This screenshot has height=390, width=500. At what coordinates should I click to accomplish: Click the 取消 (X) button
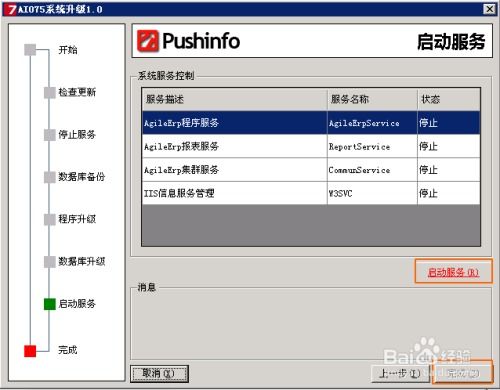159,374
